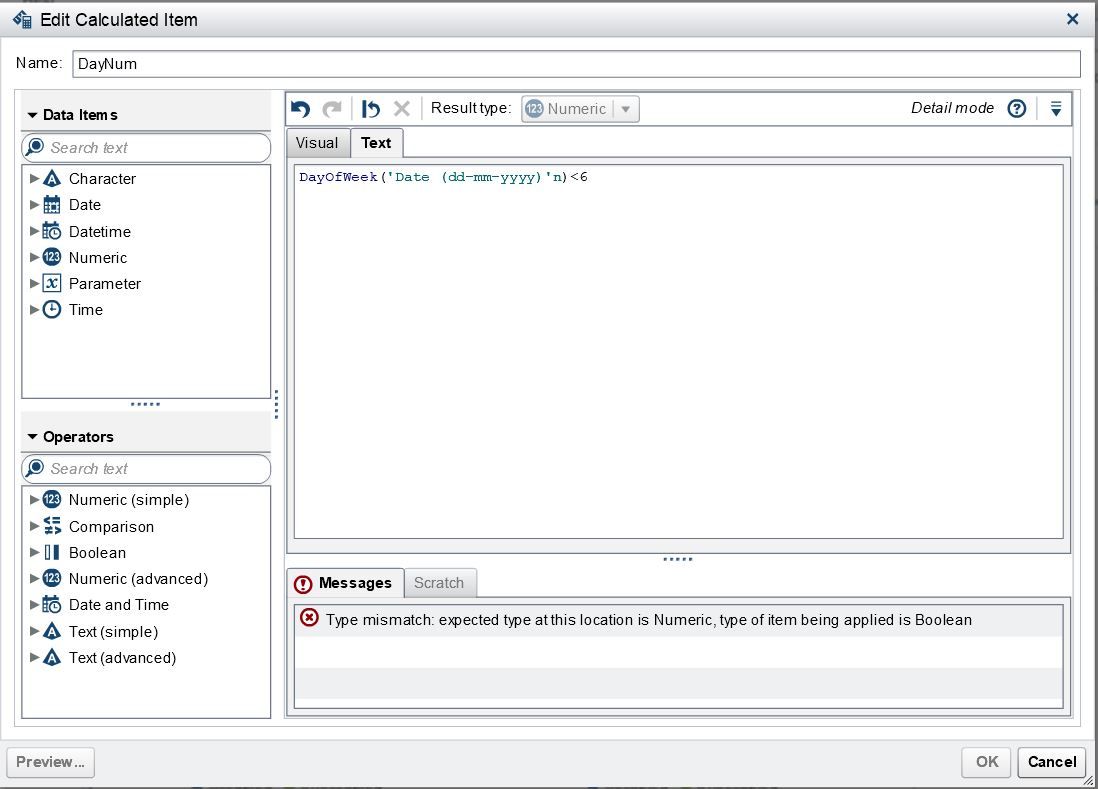Image resolution: width=1098 pixels, height=789 pixels.
Task: Click the Name input field
Action: pos(576,64)
